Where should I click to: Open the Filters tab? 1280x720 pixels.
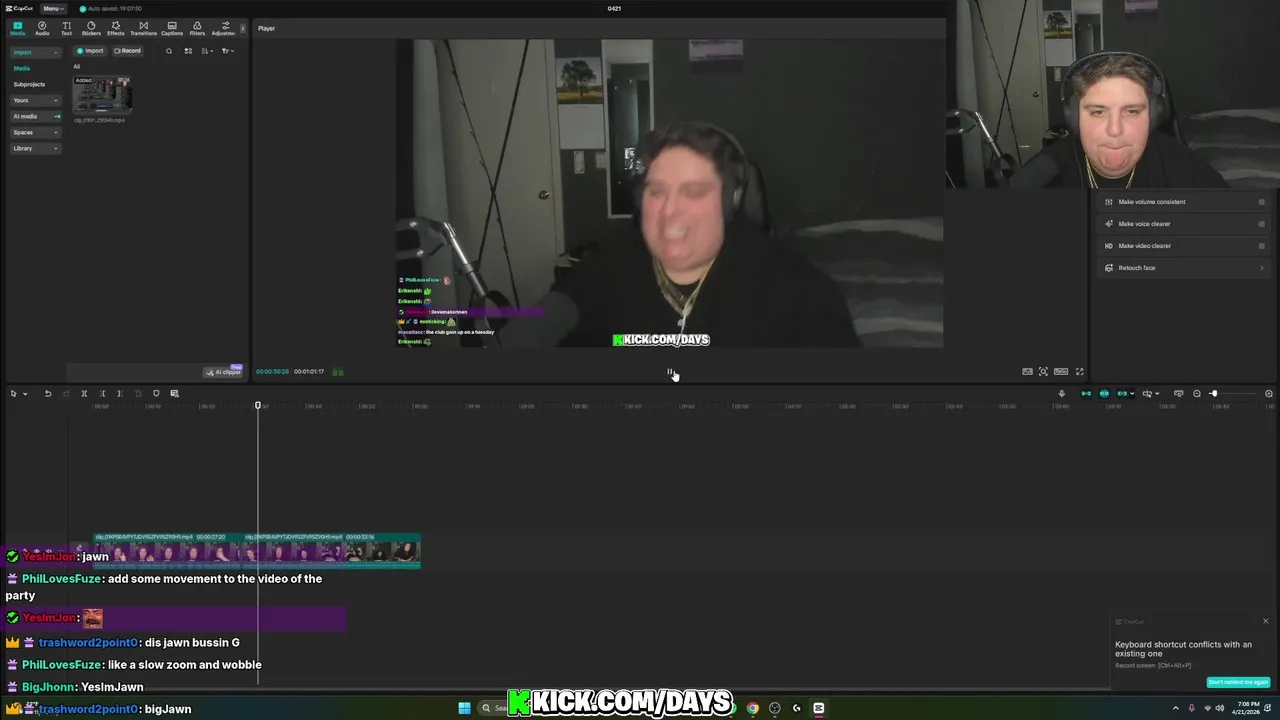coord(197,28)
